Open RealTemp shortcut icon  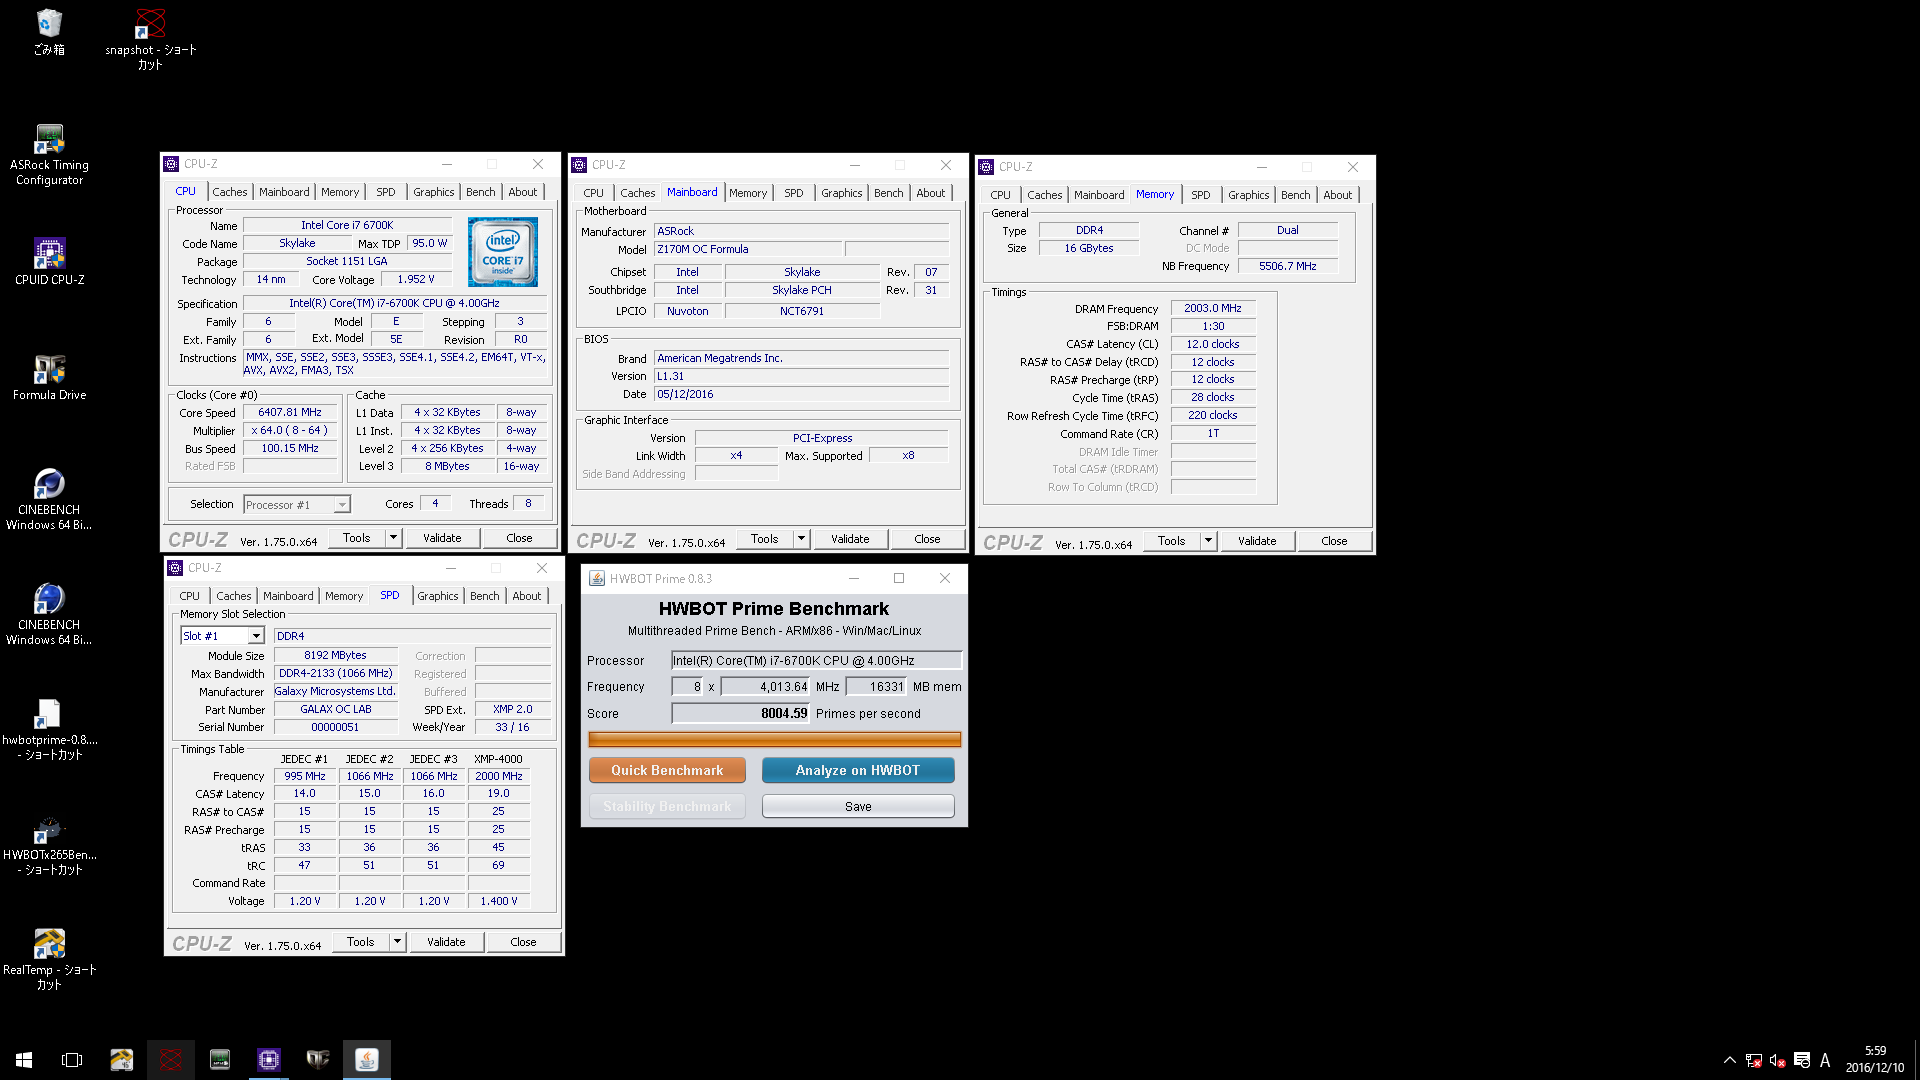click(x=49, y=959)
